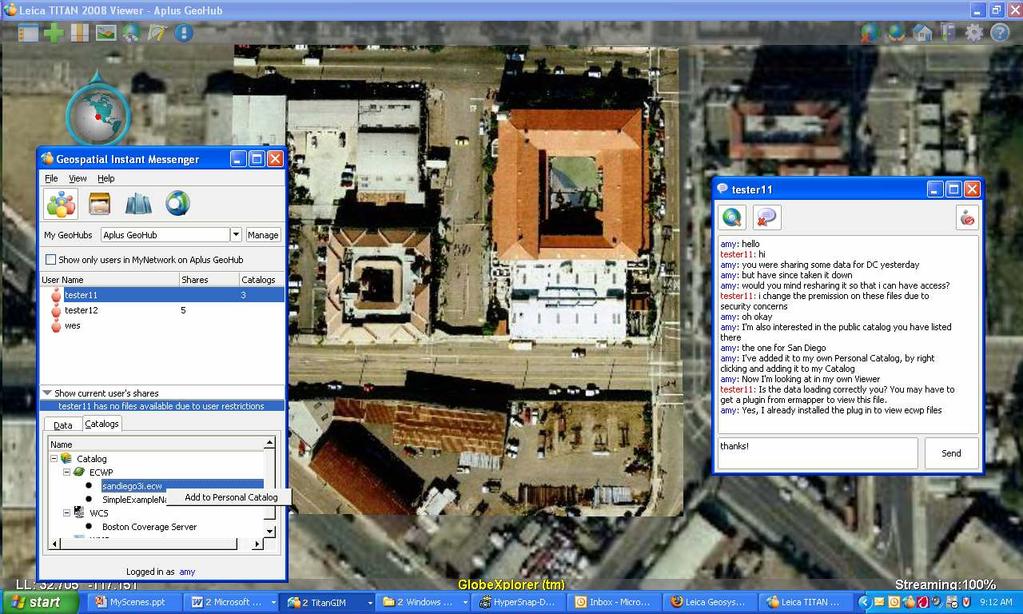The image size is (1023, 614).
Task: Click the red user icon in tester11 chat
Action: [x=967, y=217]
